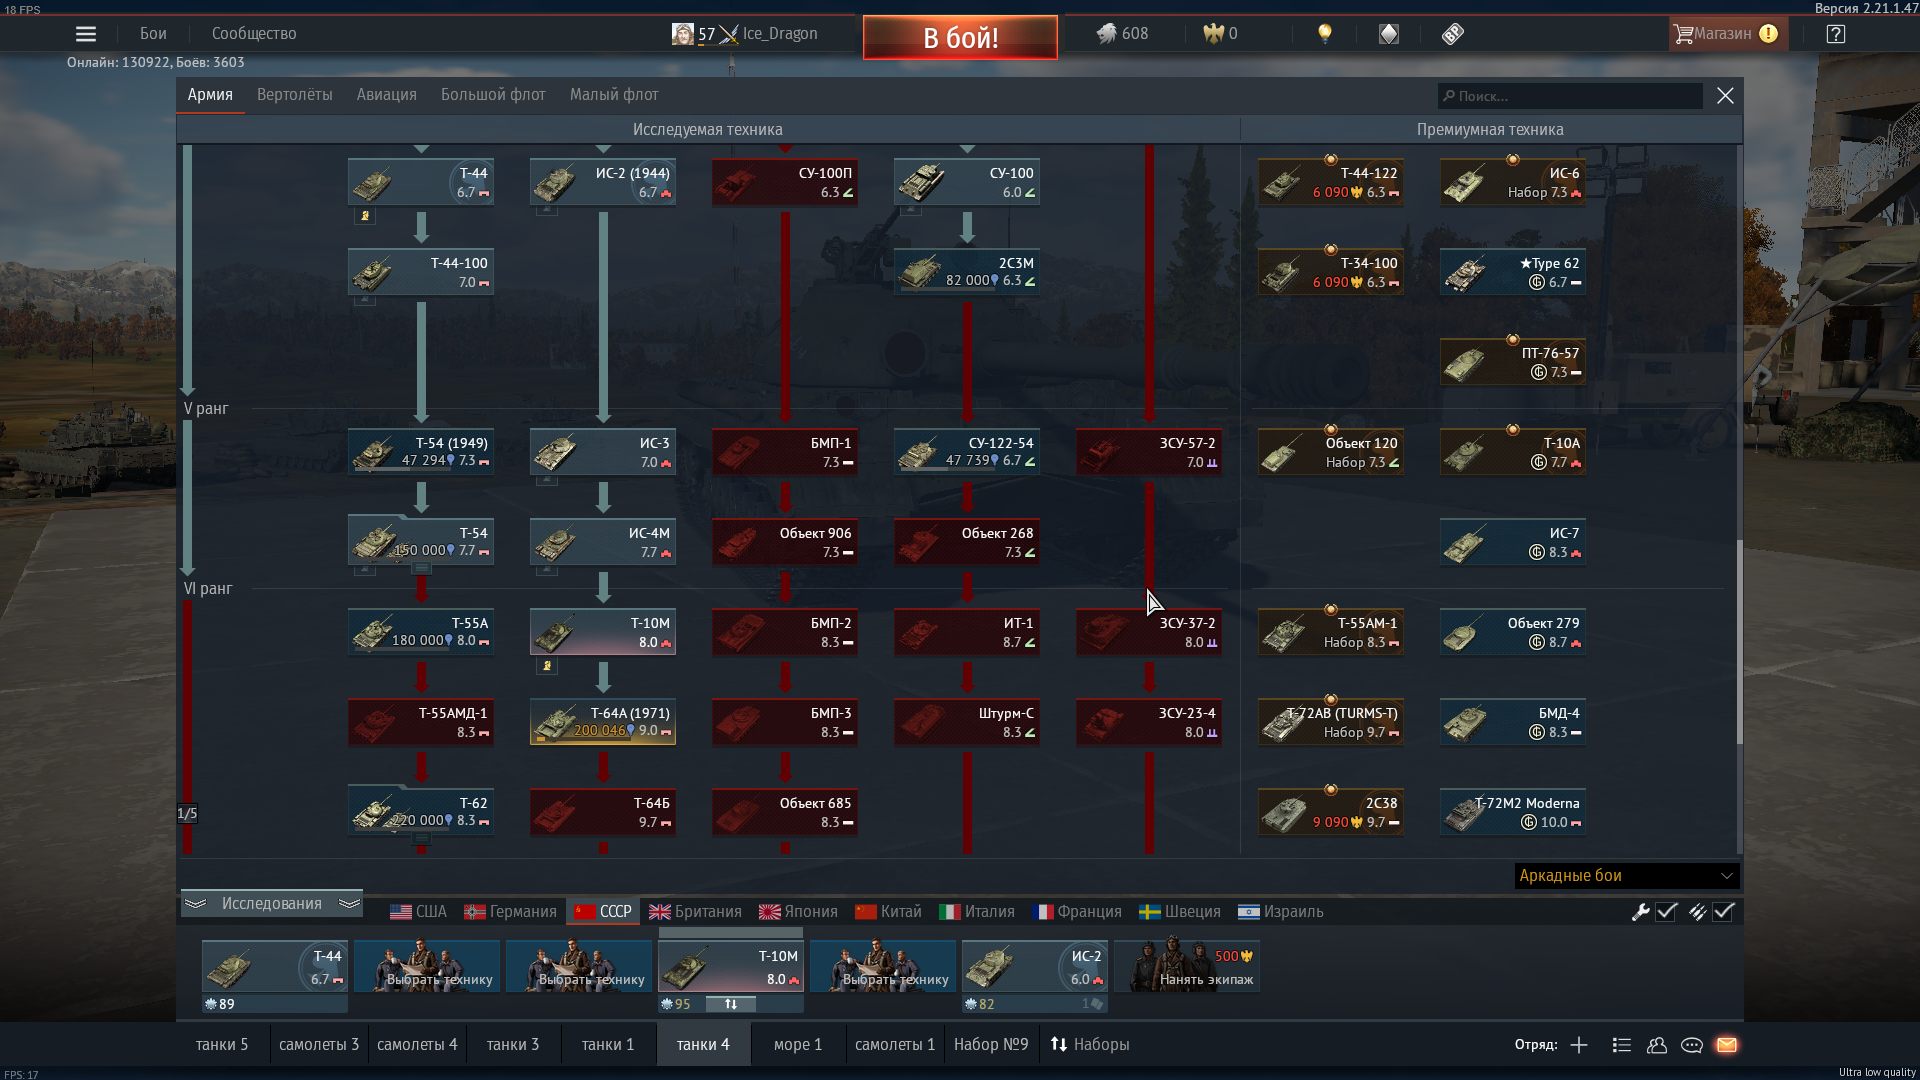
Task: Open the Аркадные бои mode dropdown
Action: (1627, 876)
